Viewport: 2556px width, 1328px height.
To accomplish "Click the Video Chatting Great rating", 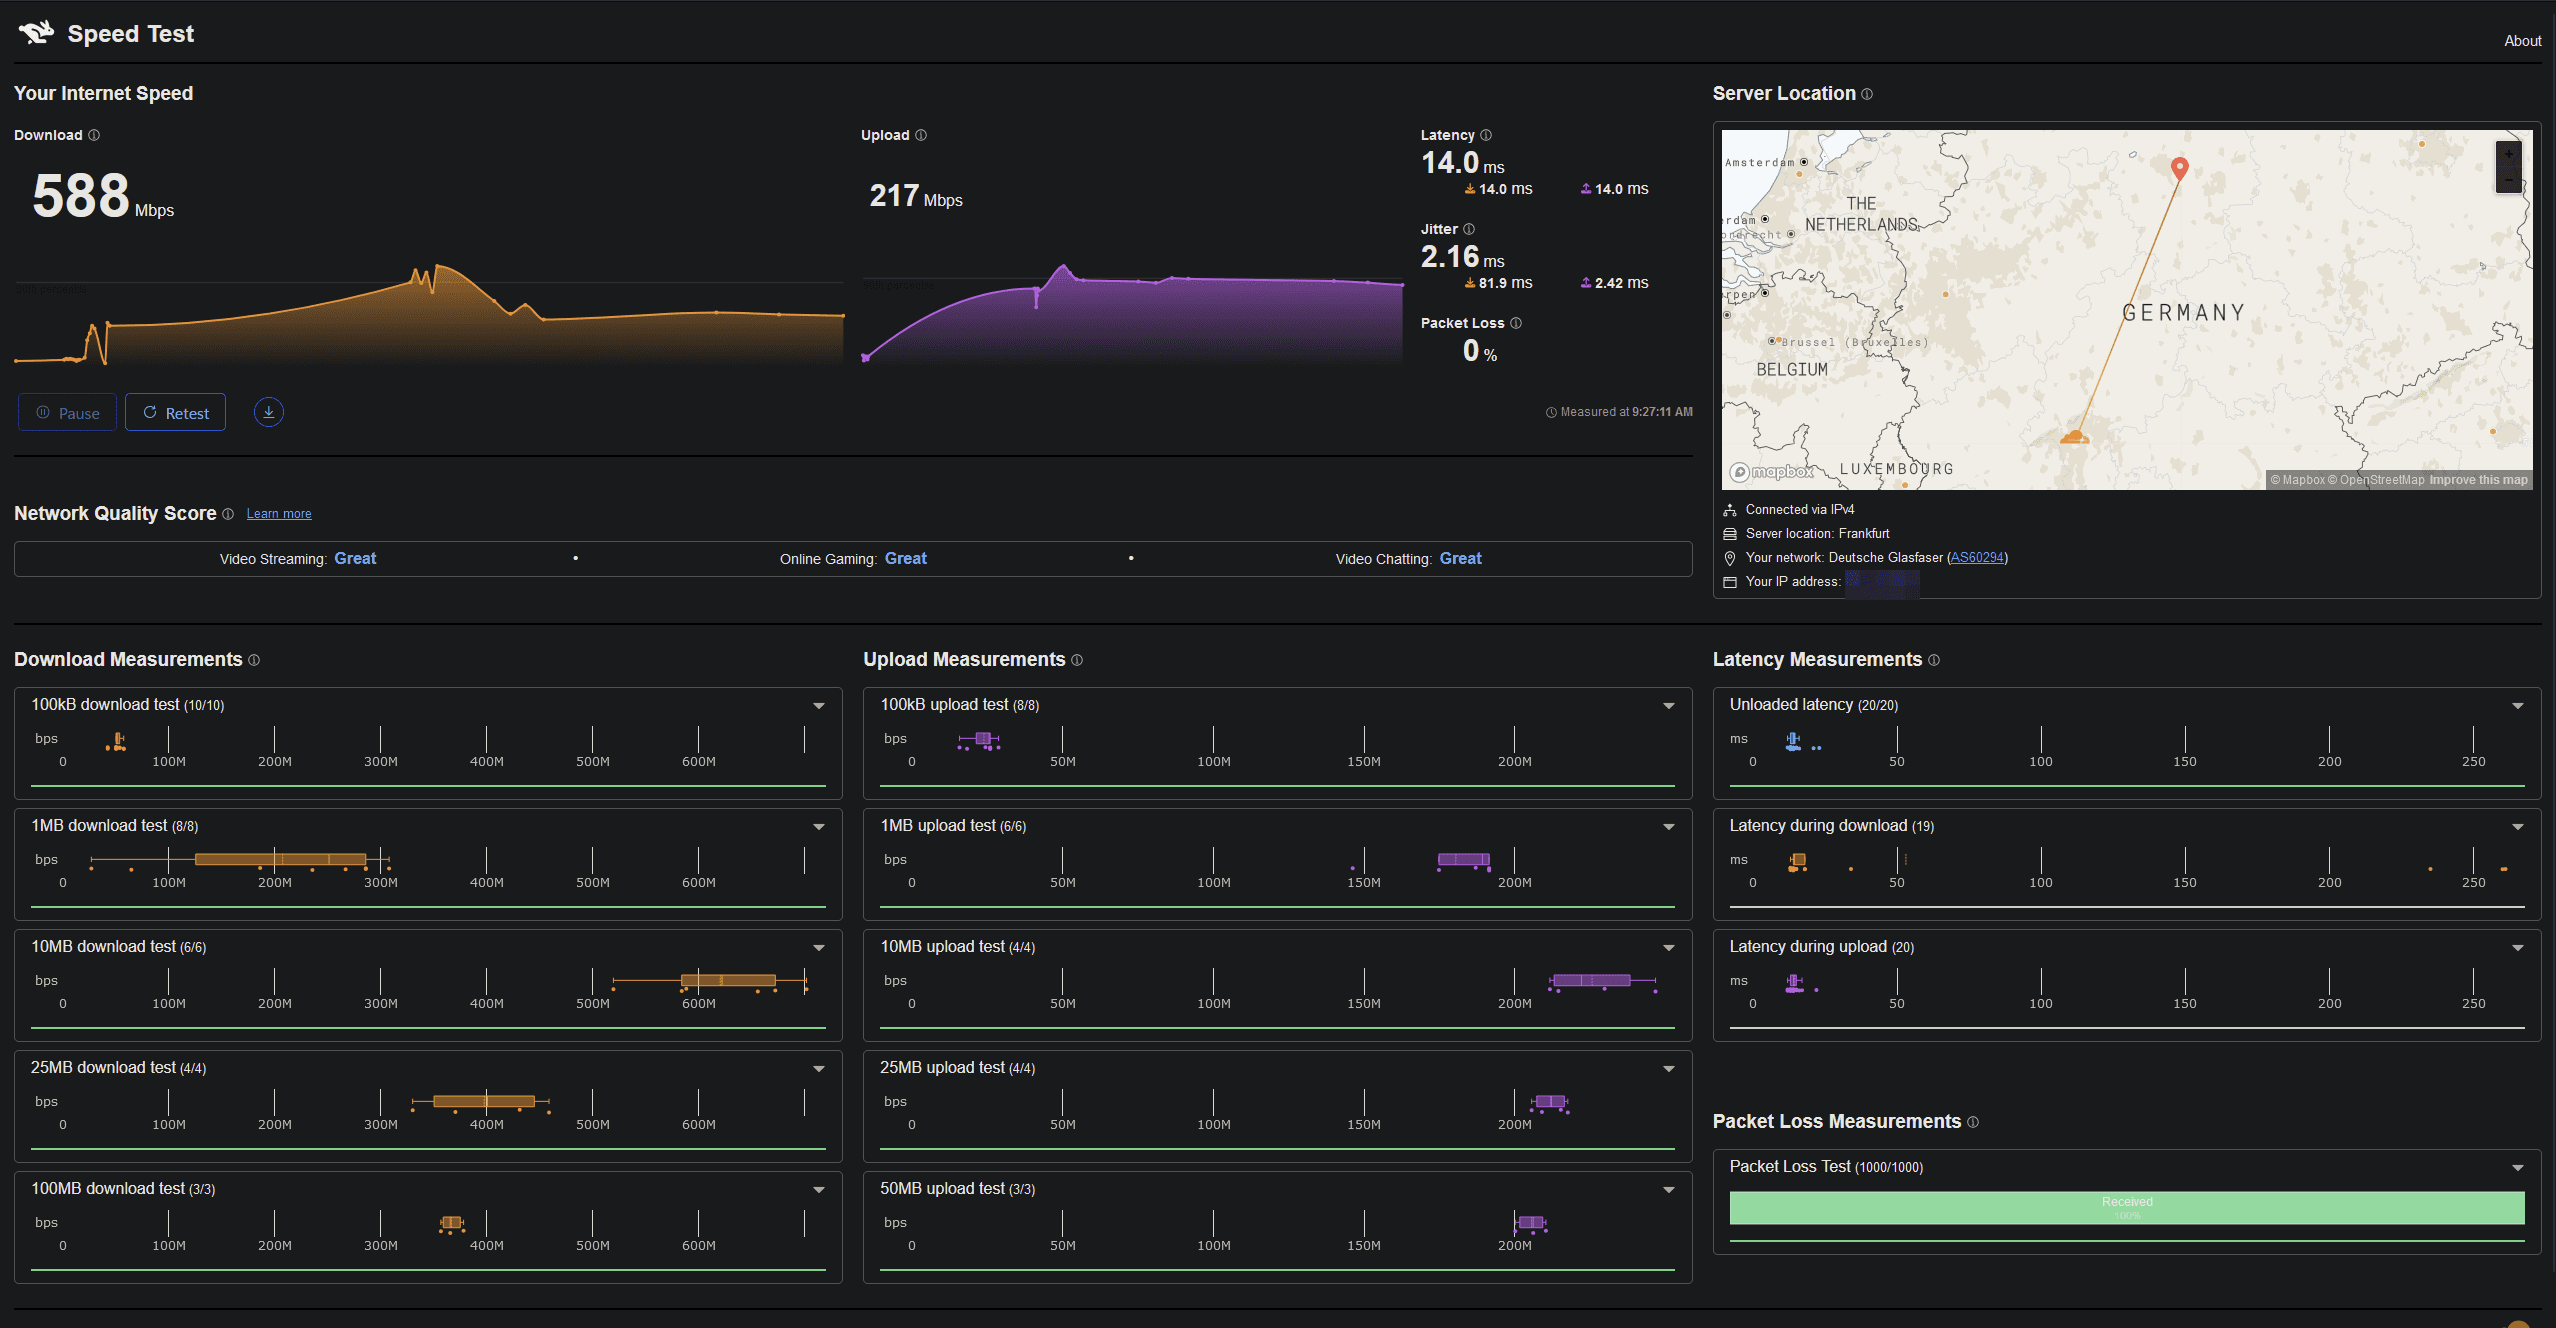I will (x=1460, y=559).
